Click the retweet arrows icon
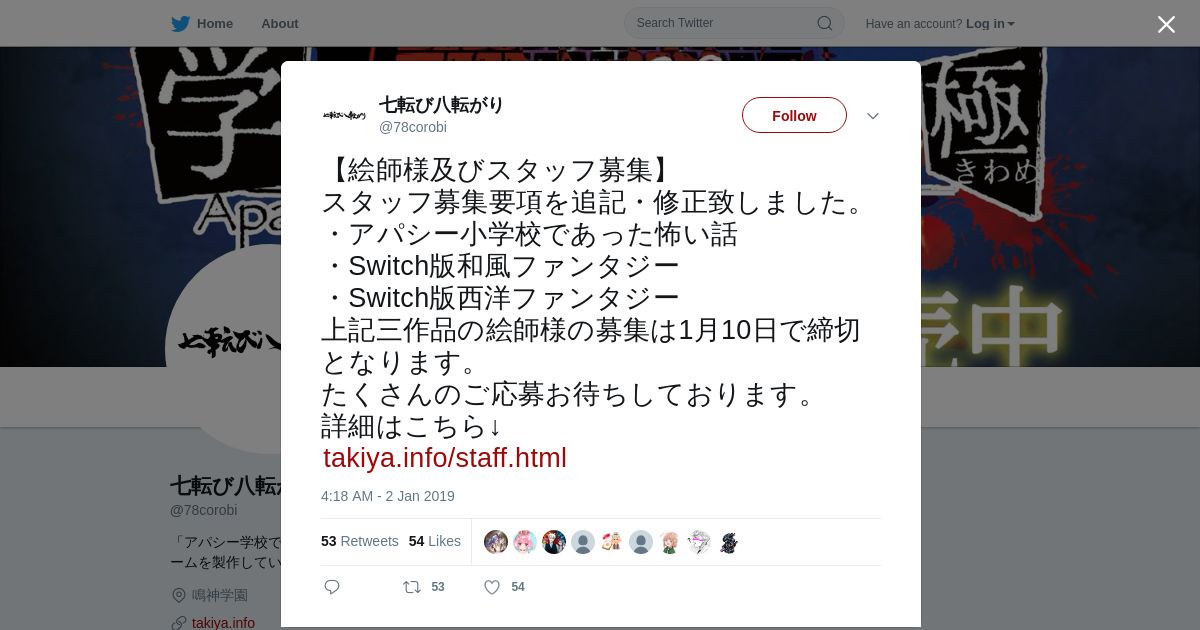 pos(412,587)
